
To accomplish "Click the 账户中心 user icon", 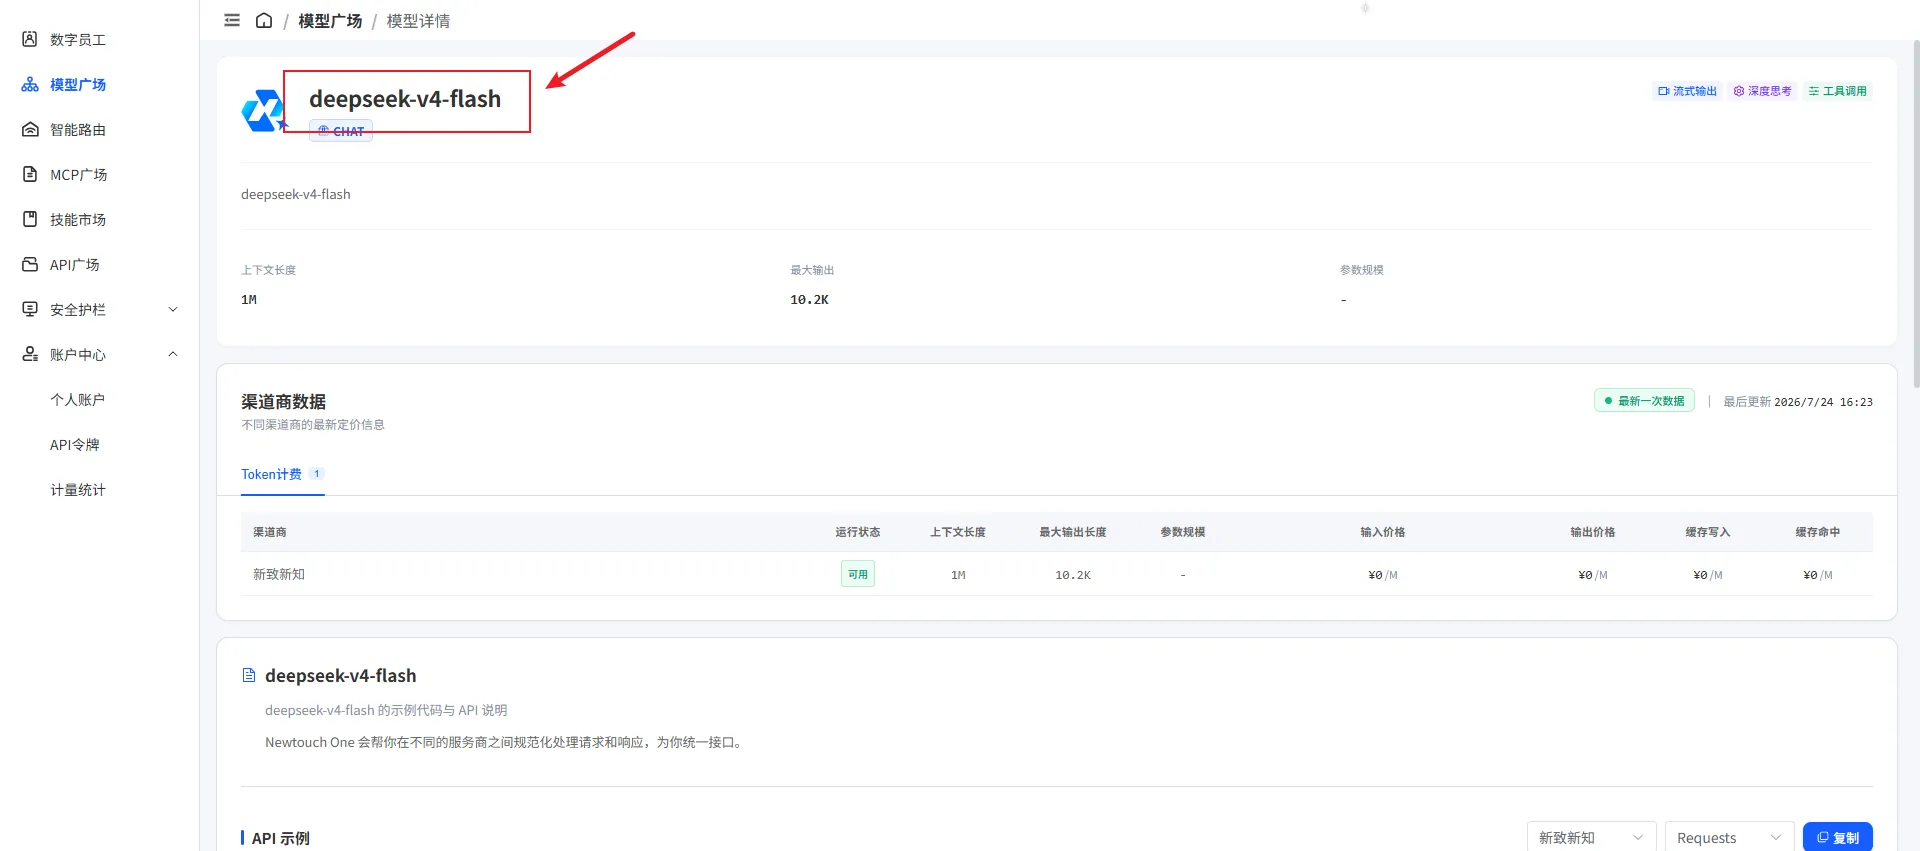I will (30, 354).
